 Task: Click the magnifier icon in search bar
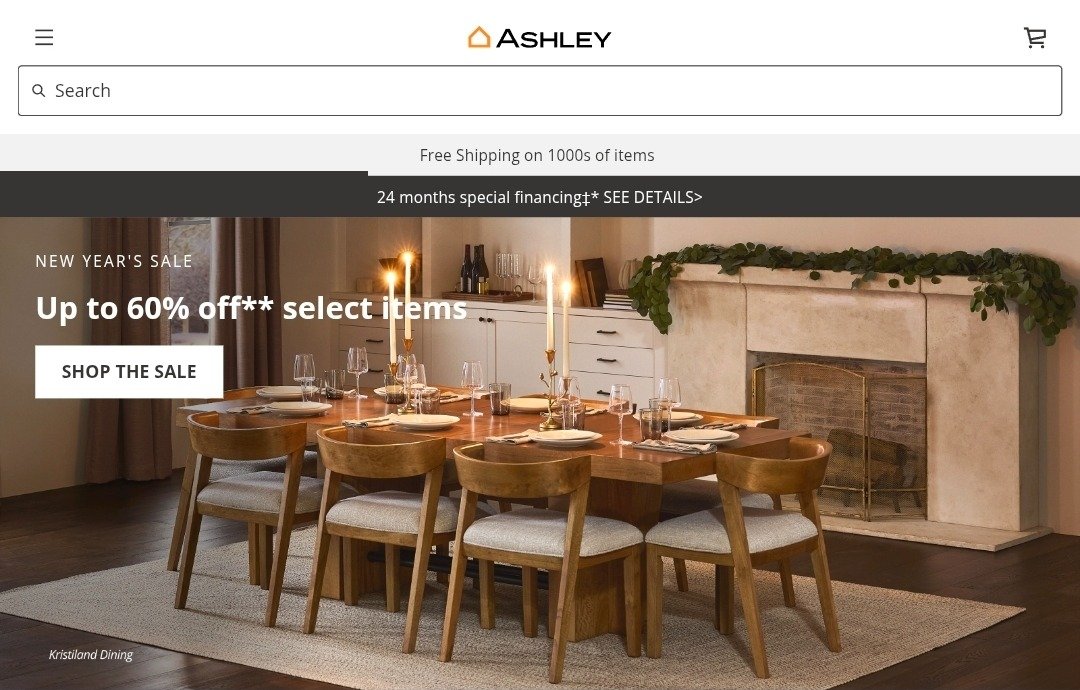point(39,91)
